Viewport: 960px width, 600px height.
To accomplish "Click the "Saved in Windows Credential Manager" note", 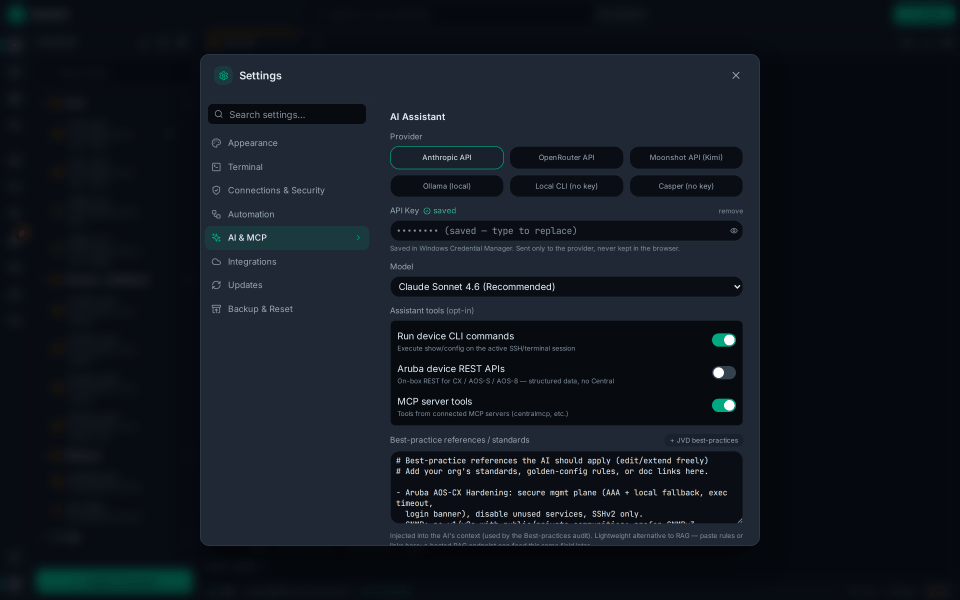I will tap(534, 249).
